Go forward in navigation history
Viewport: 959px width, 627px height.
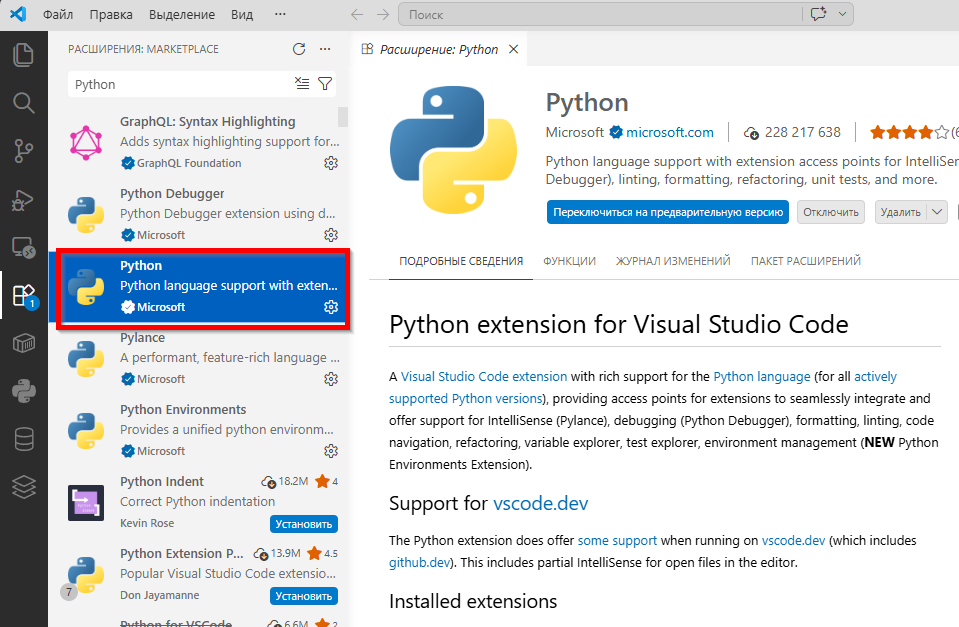coord(383,15)
